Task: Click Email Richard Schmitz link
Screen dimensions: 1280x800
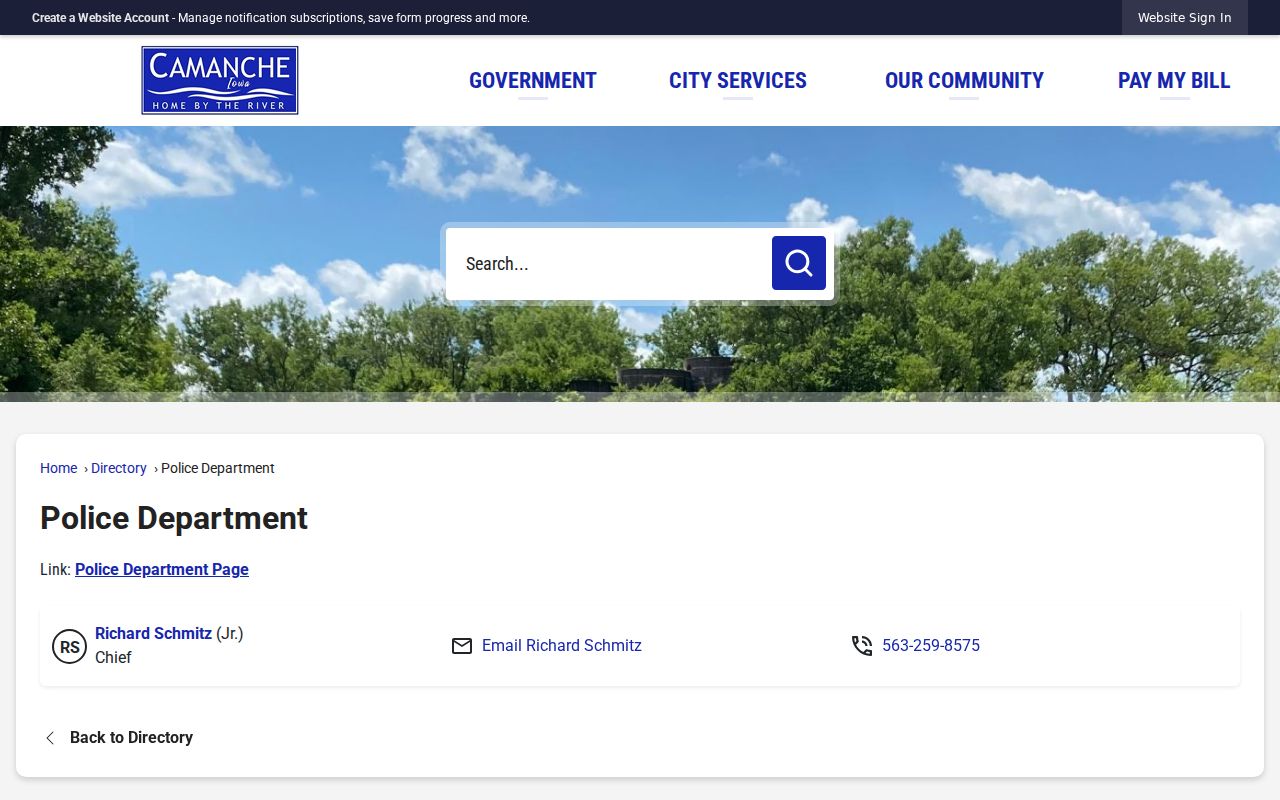Action: (562, 646)
